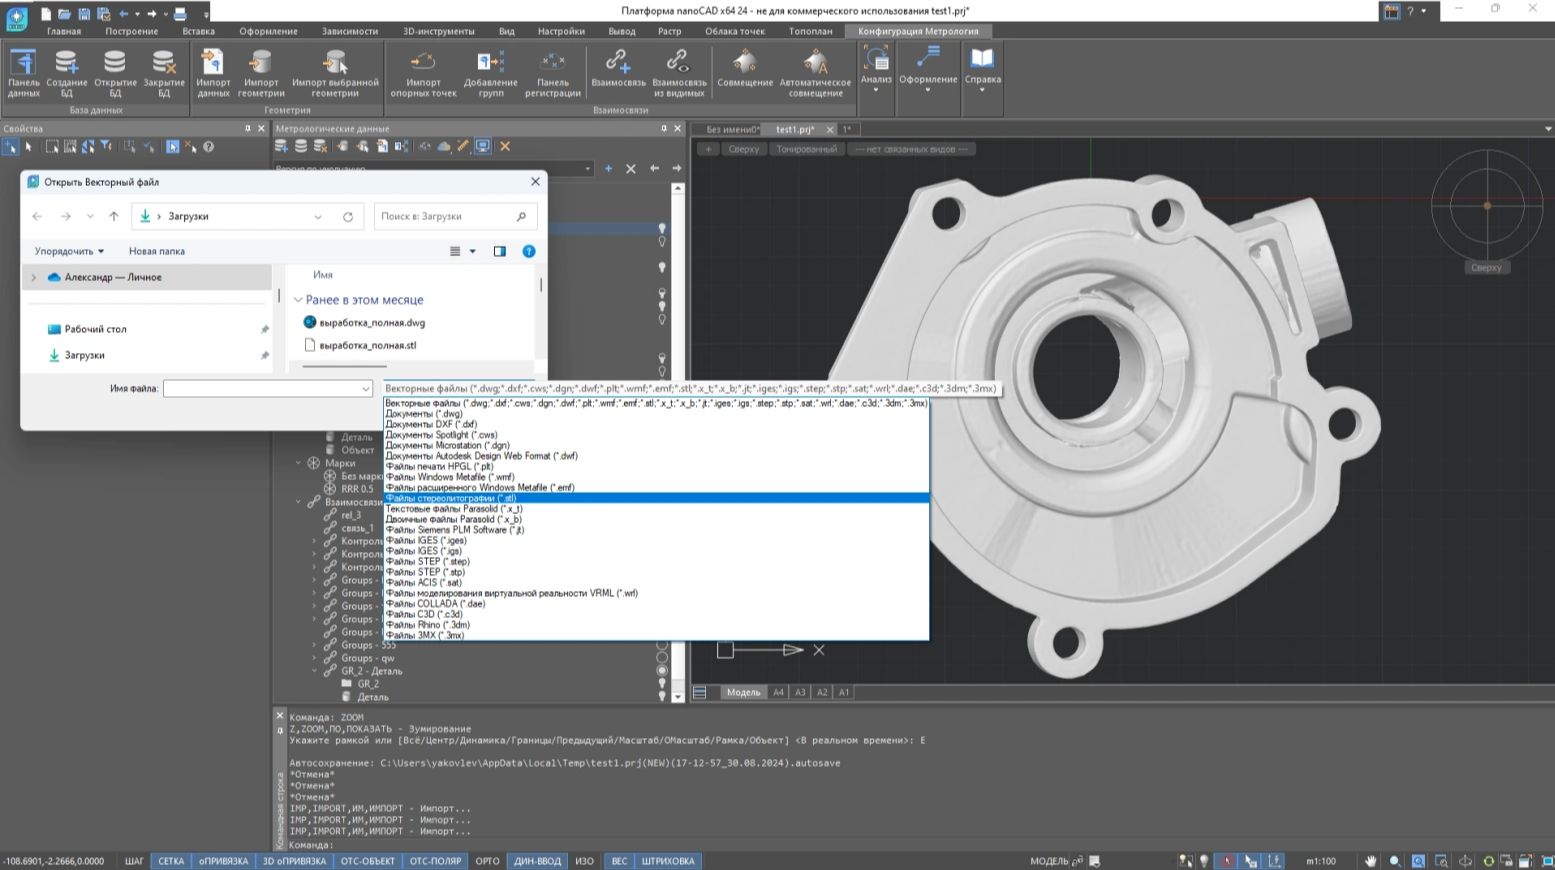Select the выработка_полная.stl file
1555x870 pixels.
pos(367,345)
